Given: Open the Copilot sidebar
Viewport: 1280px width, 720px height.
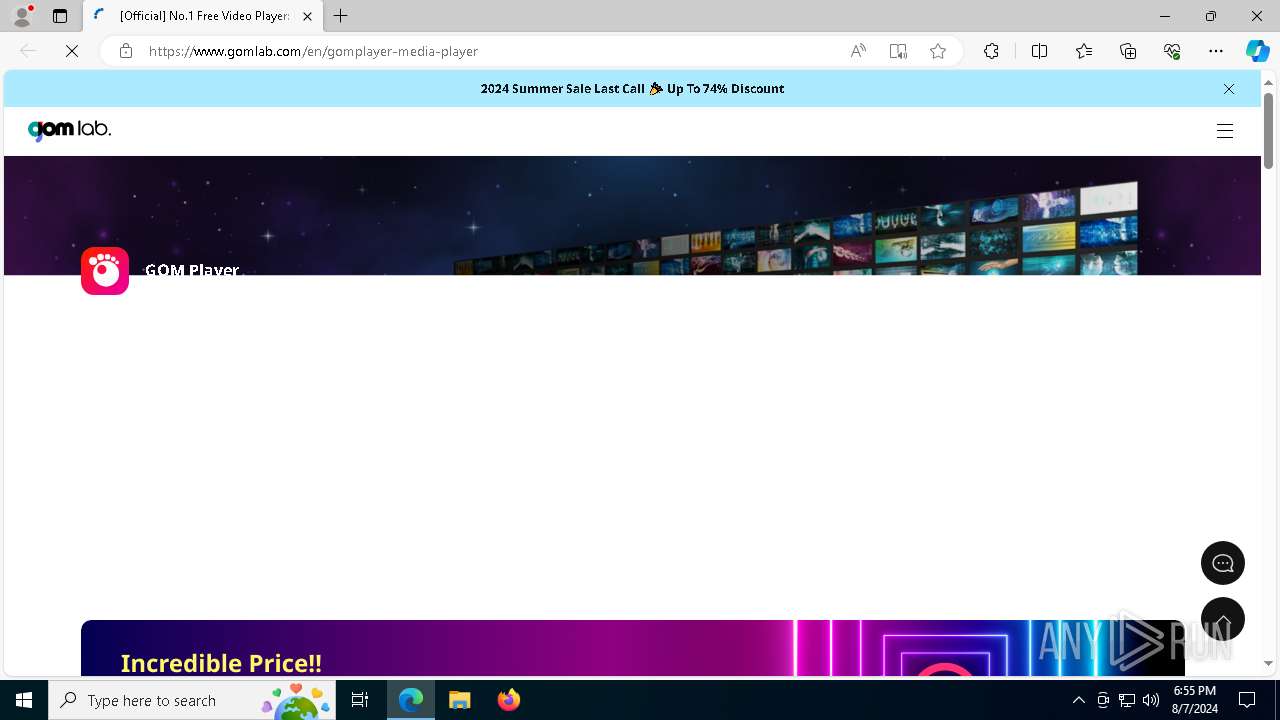Looking at the screenshot, I should click(x=1257, y=51).
